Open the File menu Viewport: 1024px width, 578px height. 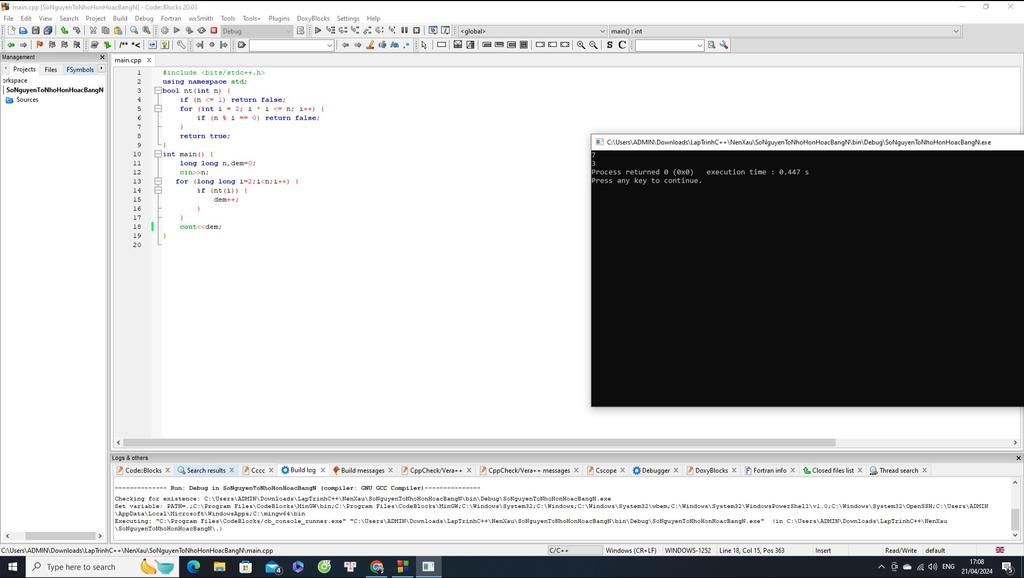(x=8, y=18)
